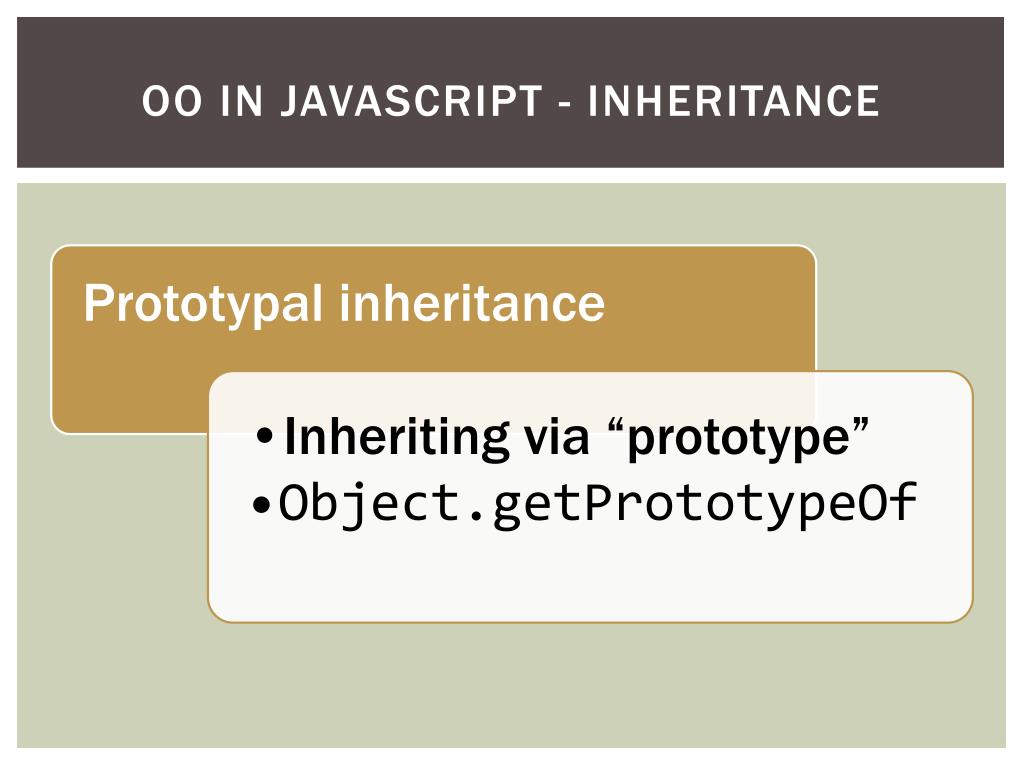Select the quoted word 'prototype'
Screen dimensions: 1024x768
[738, 438]
